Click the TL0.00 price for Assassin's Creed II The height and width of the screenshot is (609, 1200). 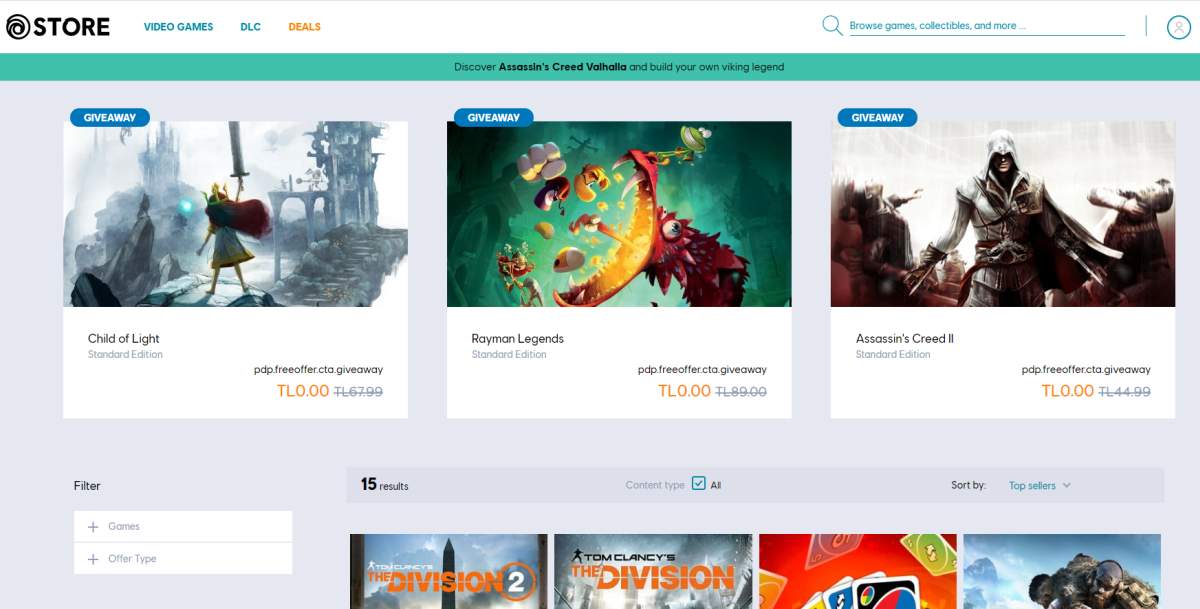[1068, 391]
